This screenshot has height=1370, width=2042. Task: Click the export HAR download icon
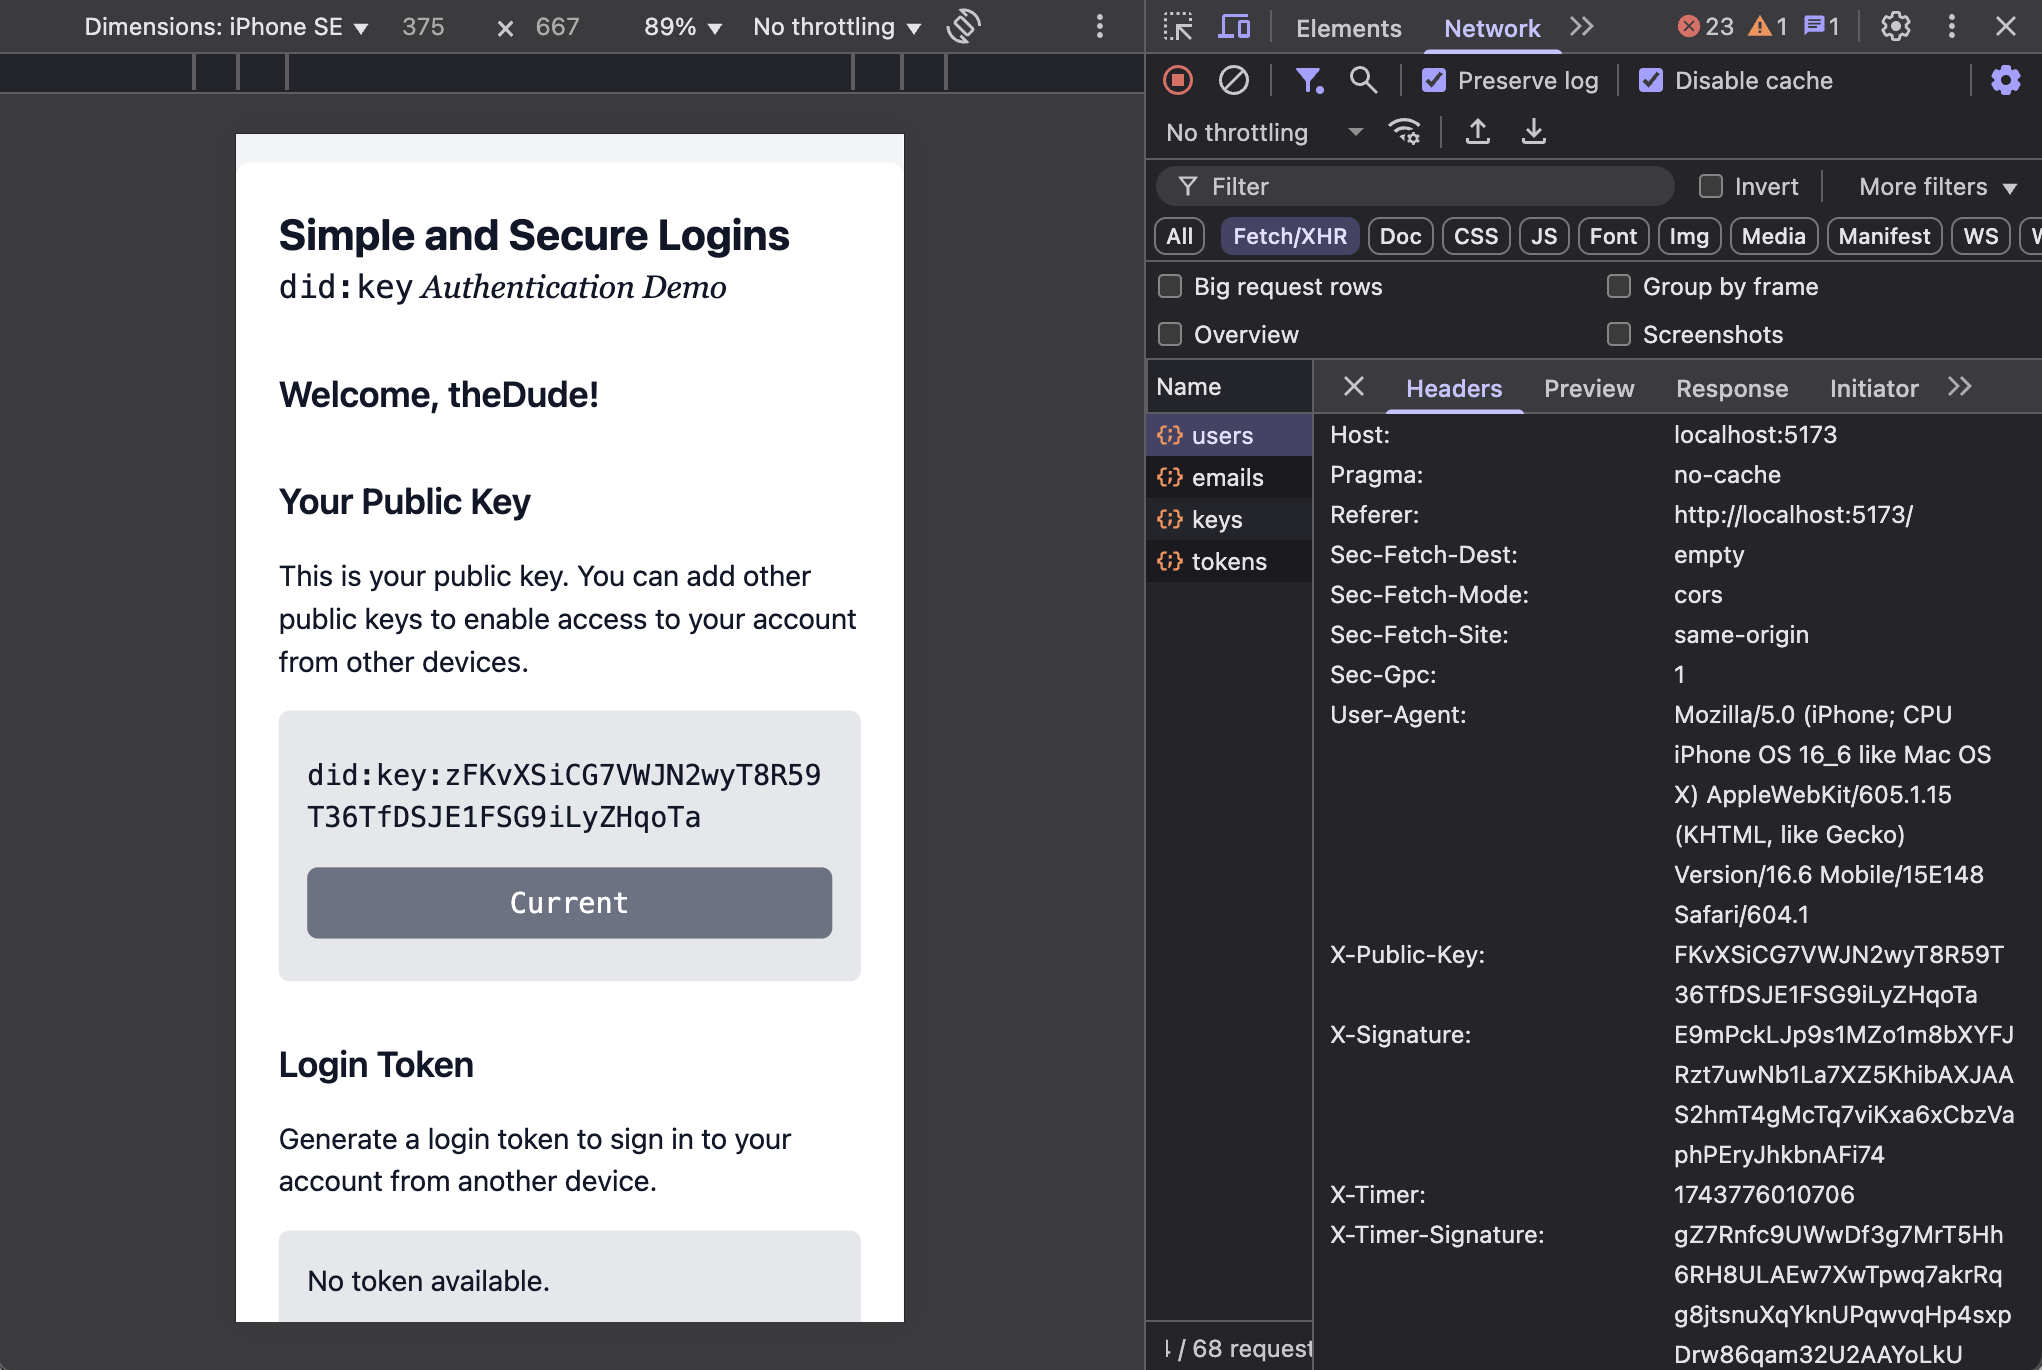(x=1533, y=132)
